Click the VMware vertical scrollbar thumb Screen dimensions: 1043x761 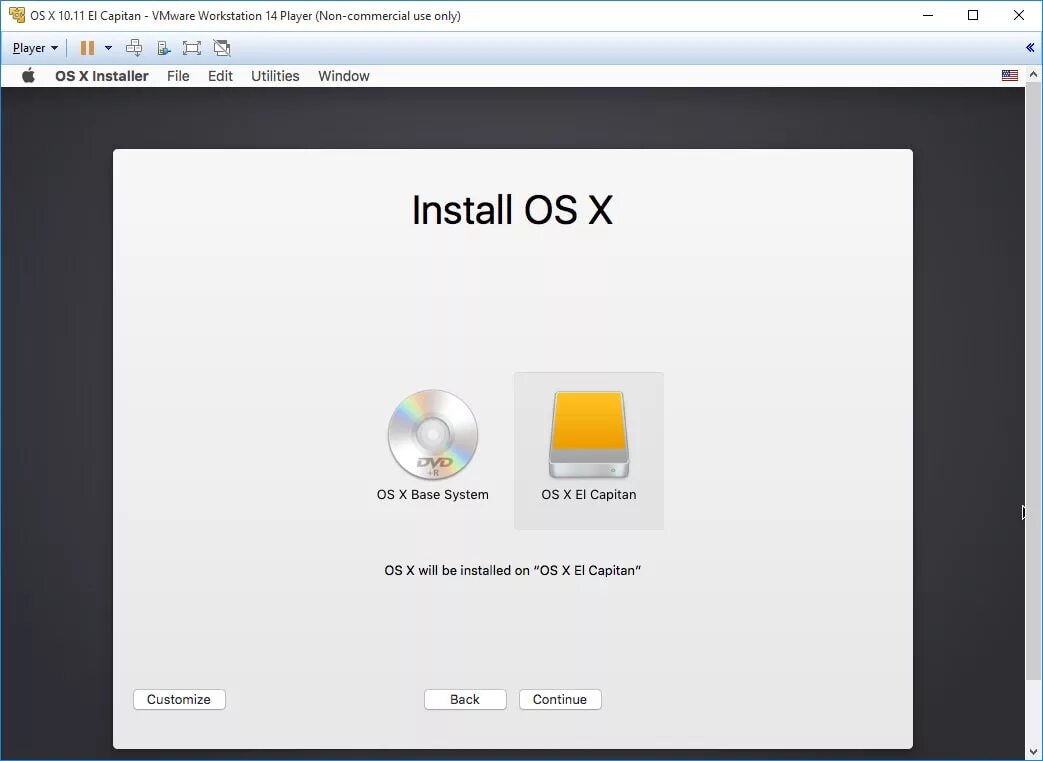point(1033,382)
